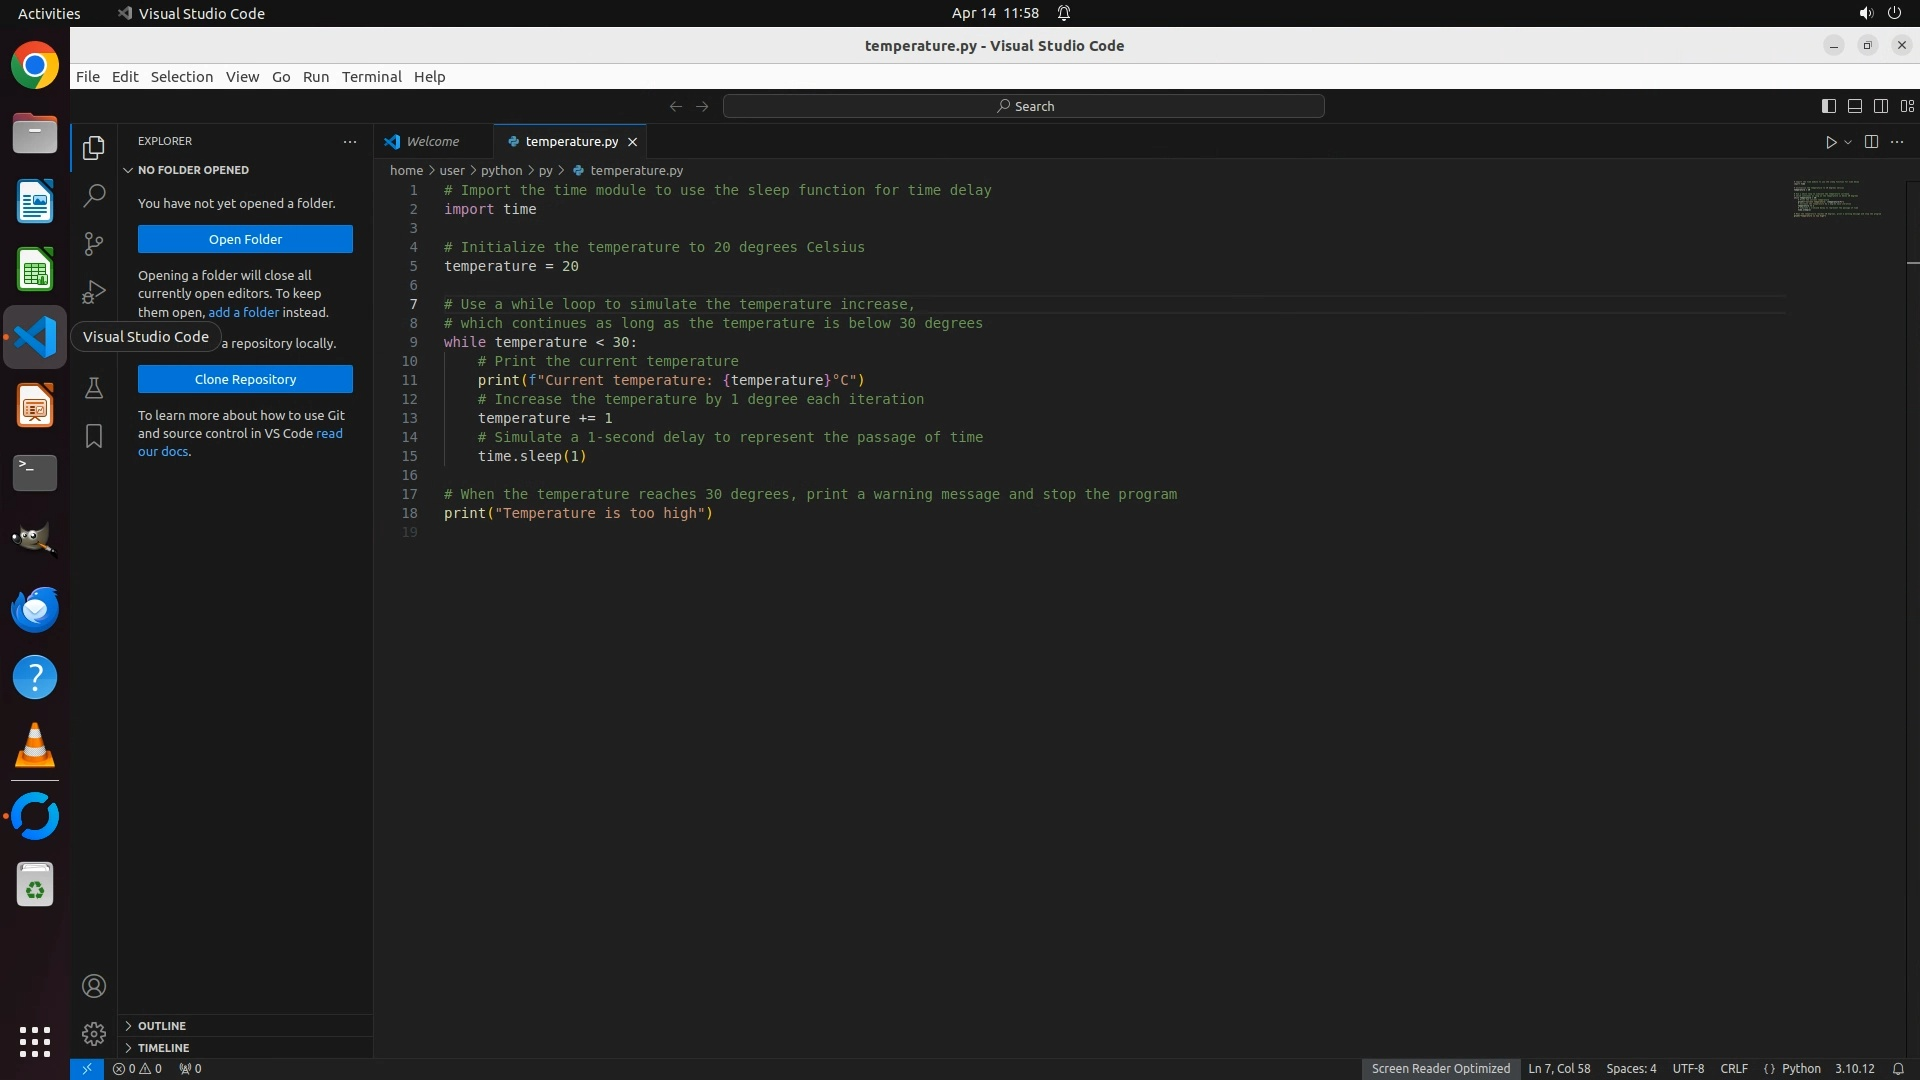
Task: Click the Open Folder button
Action: click(245, 239)
